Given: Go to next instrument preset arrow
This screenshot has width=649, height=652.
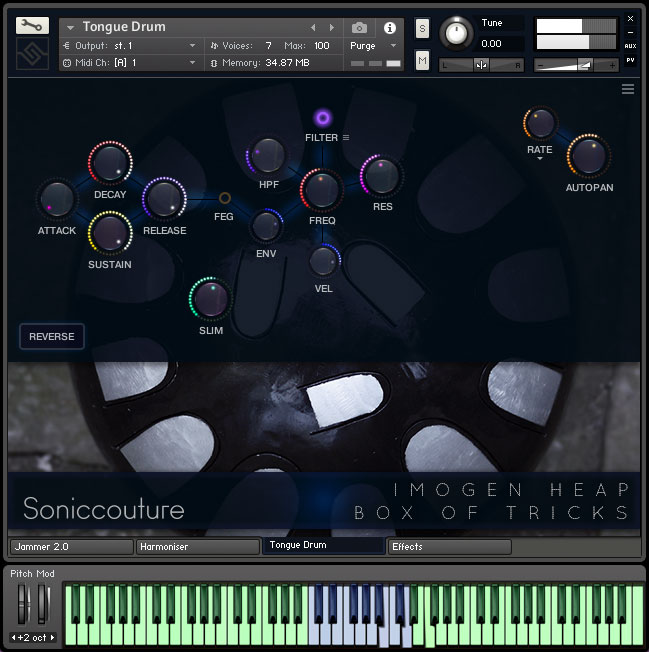Looking at the screenshot, I should [331, 27].
